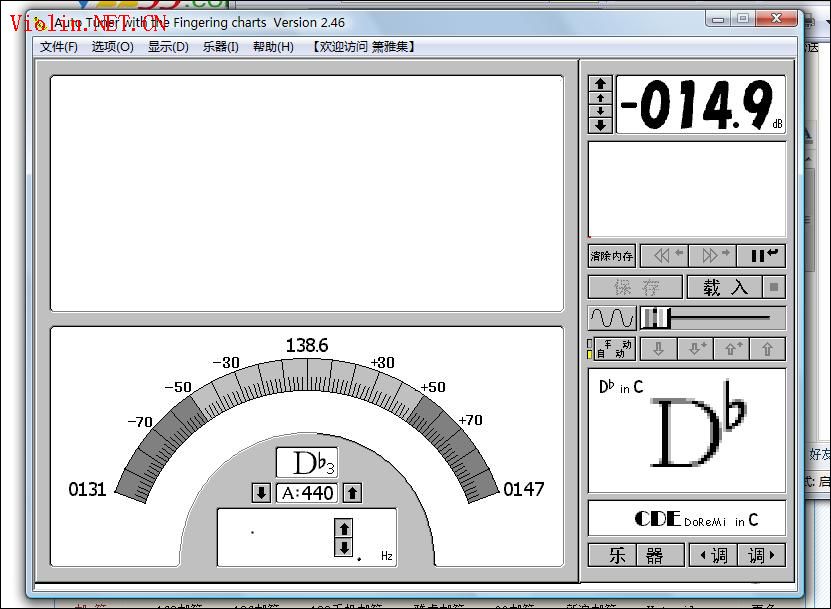Viewport: 831px width, 609px height.
Task: Click the CDE DoReMi notation display
Action: tap(687, 518)
